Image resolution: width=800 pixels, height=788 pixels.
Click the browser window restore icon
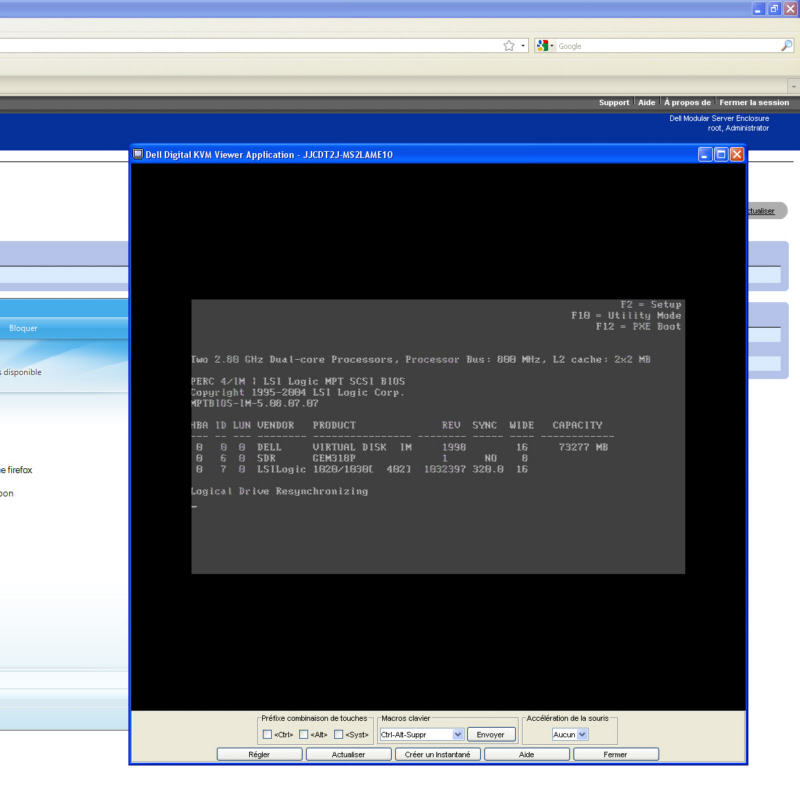pos(774,9)
